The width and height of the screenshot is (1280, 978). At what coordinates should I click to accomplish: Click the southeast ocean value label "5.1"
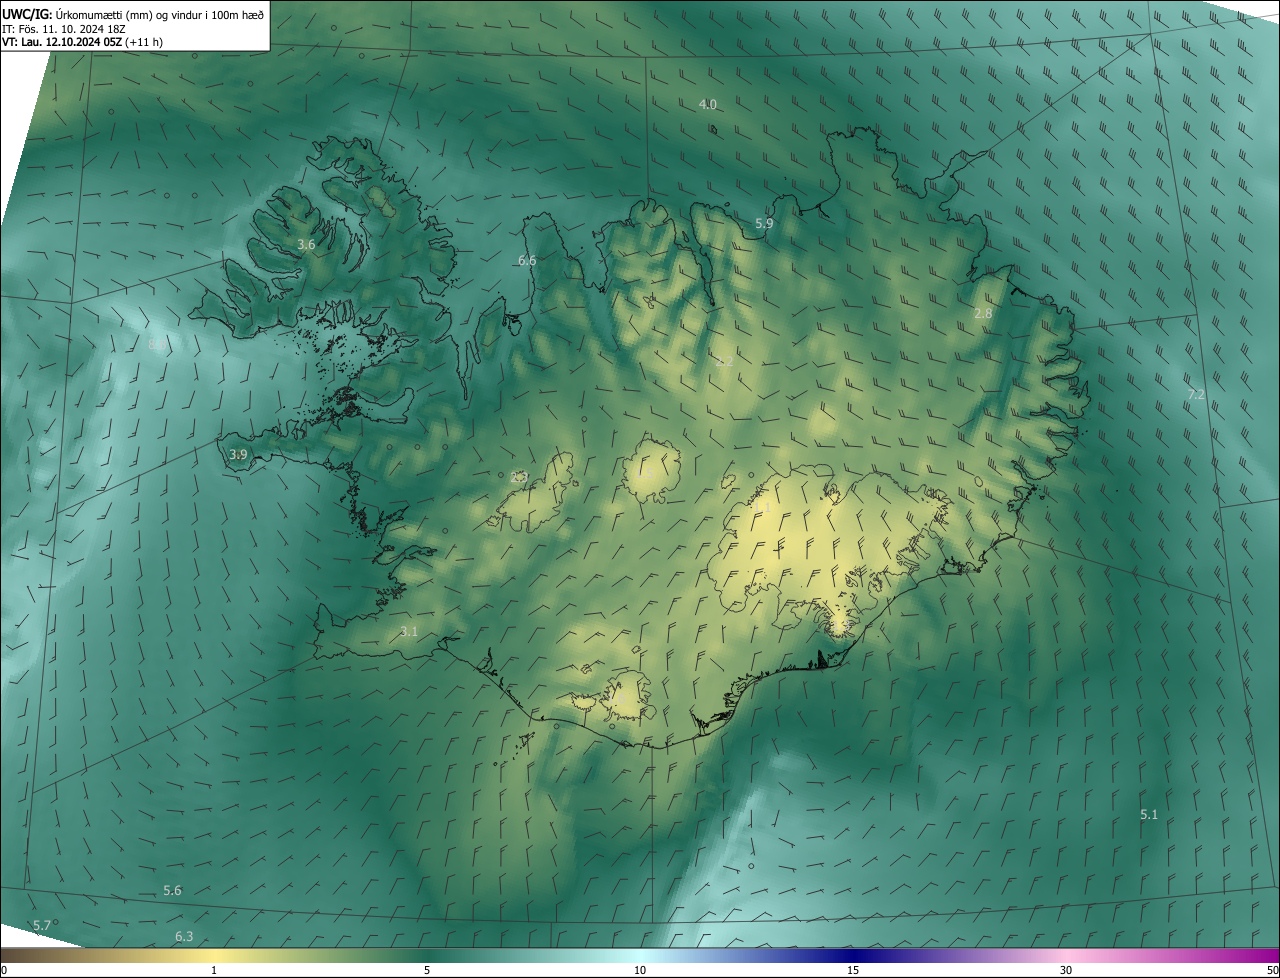[x=1149, y=815]
